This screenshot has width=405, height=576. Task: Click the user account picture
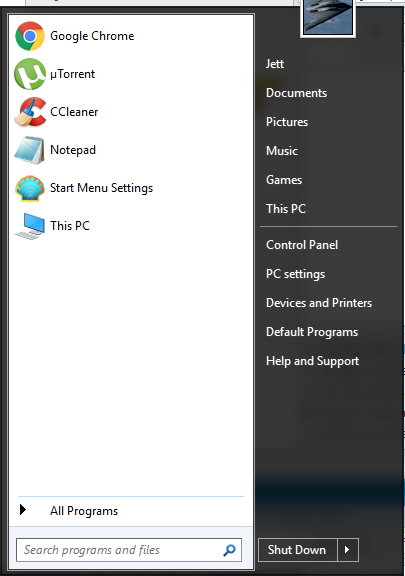click(328, 17)
